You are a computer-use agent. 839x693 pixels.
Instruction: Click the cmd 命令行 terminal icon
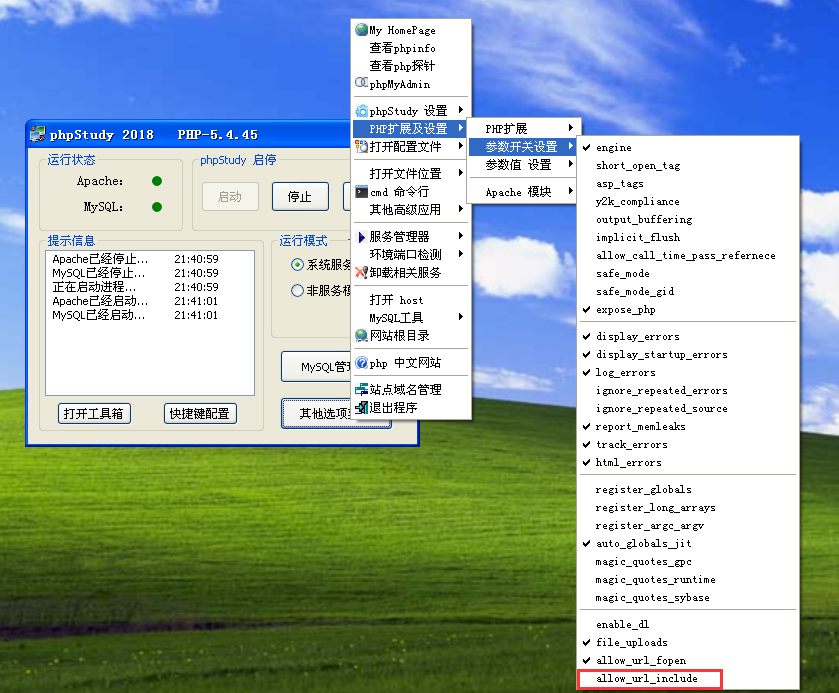tap(361, 192)
